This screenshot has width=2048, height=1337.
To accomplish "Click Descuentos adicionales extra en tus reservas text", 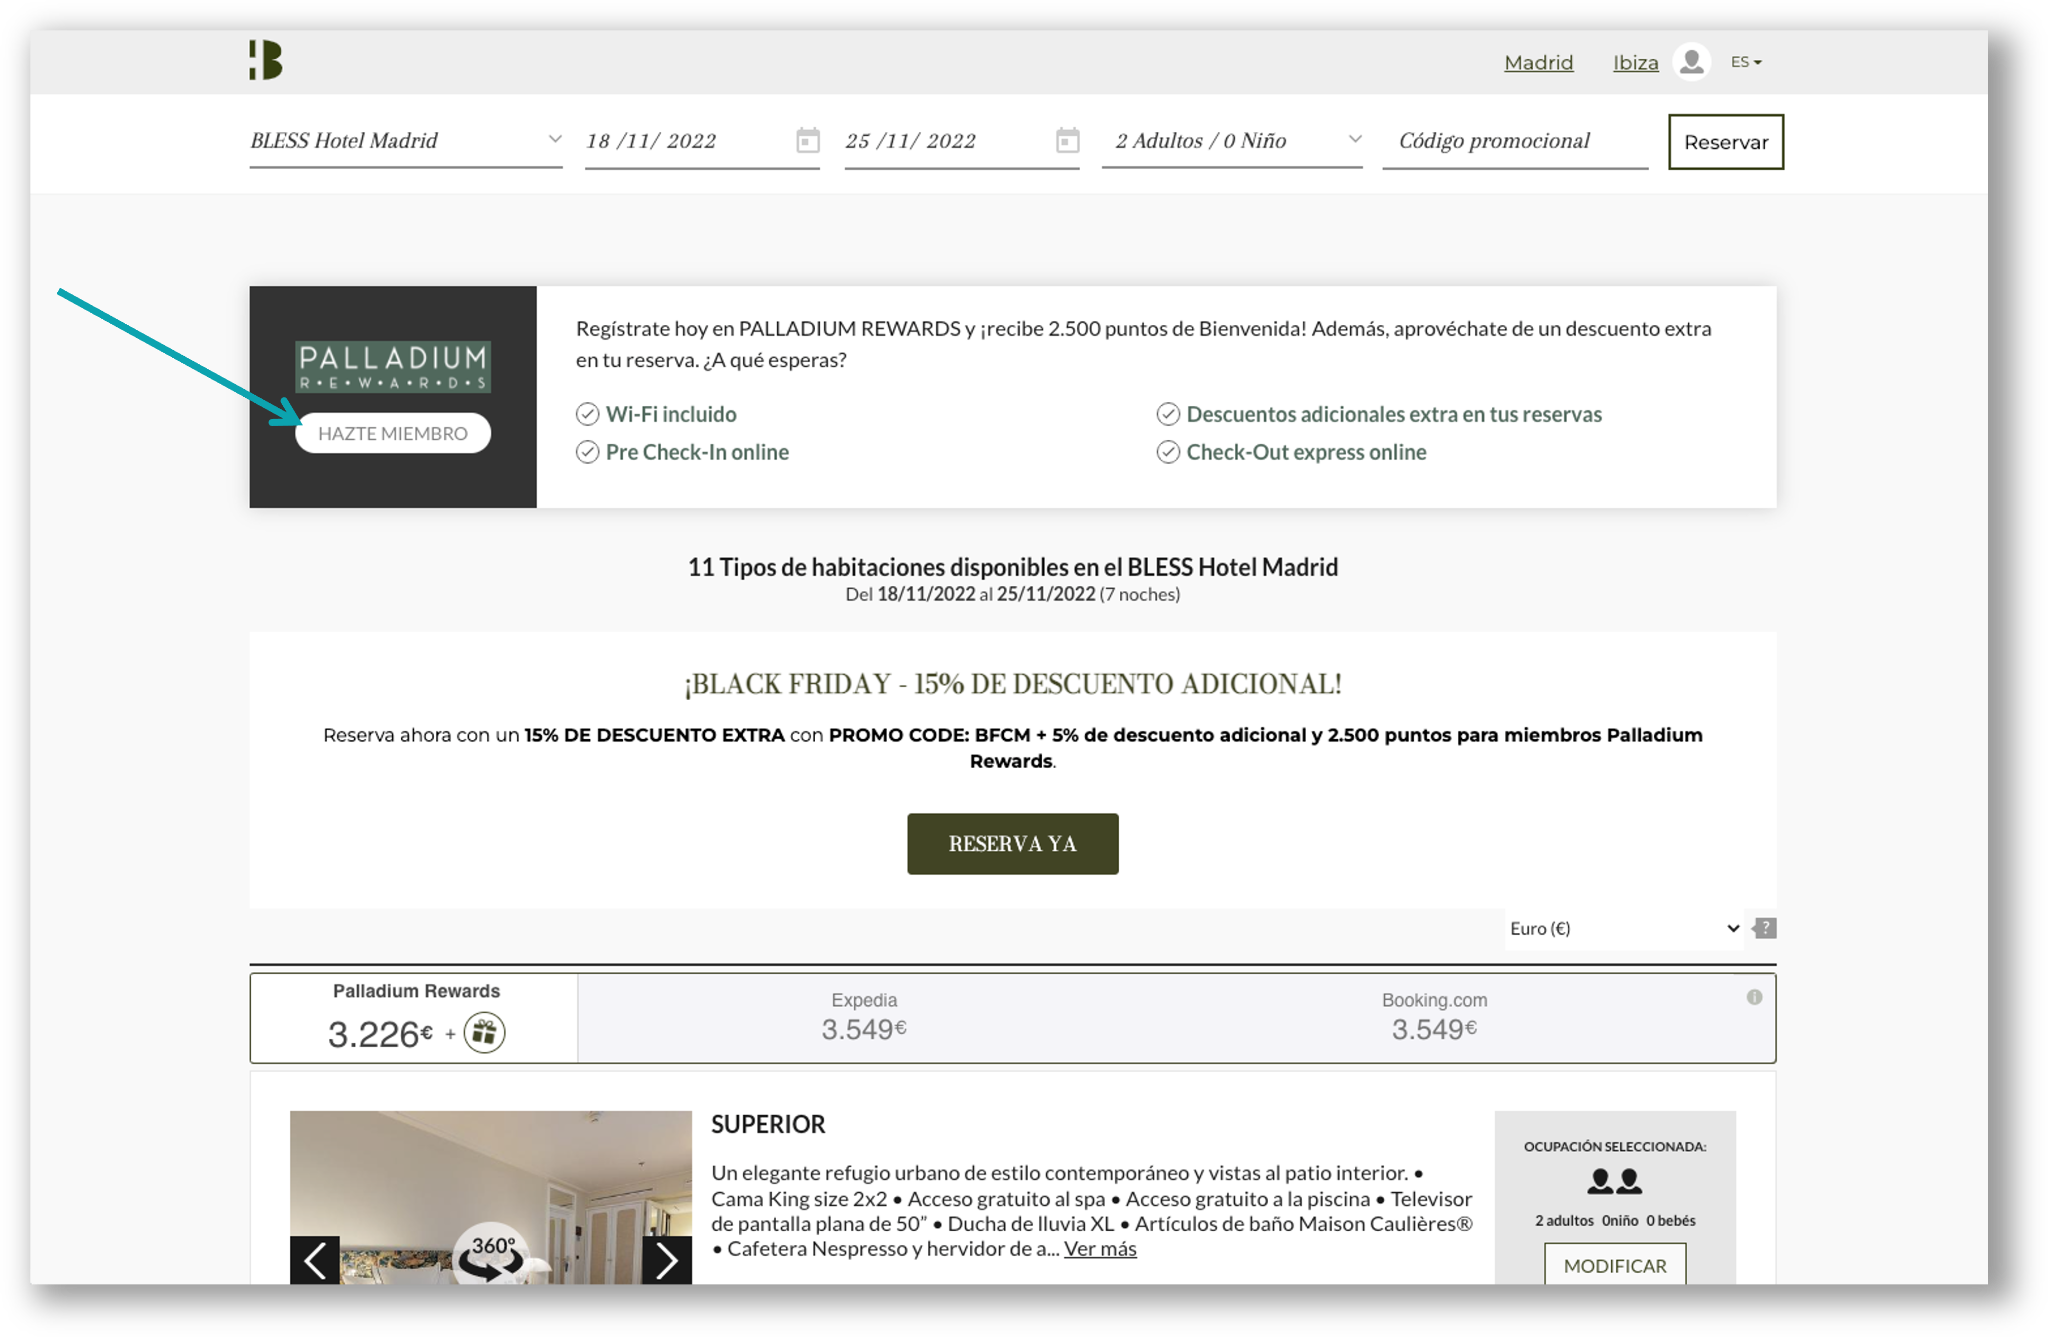I will (1394, 414).
